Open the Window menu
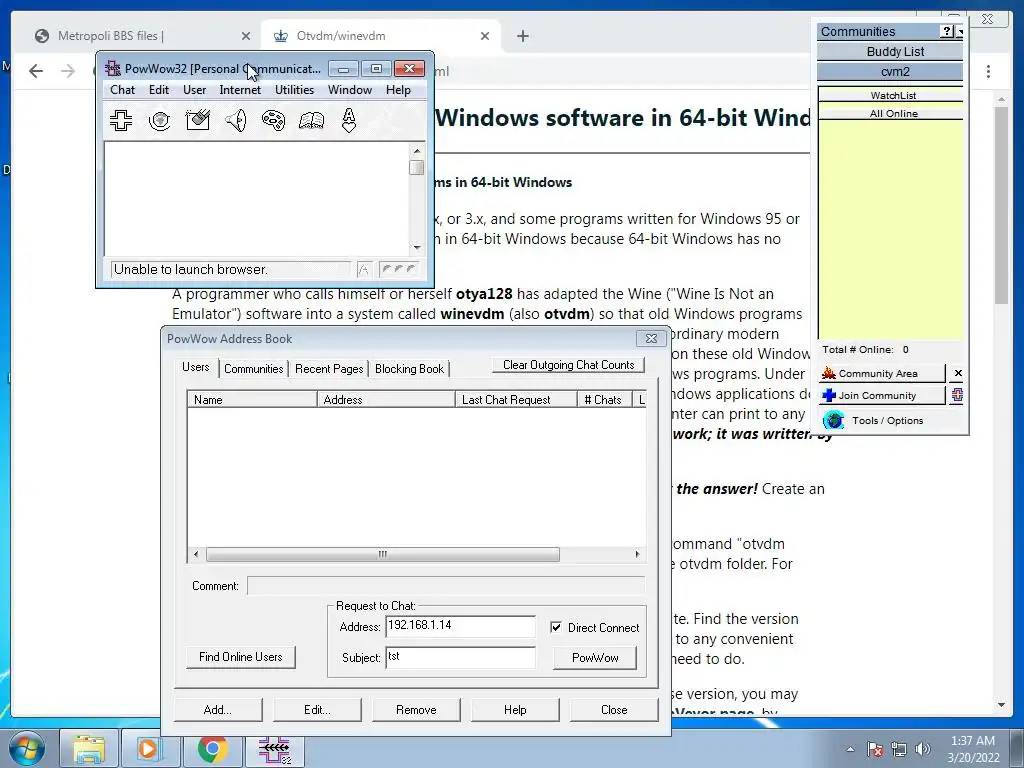 tap(349, 90)
